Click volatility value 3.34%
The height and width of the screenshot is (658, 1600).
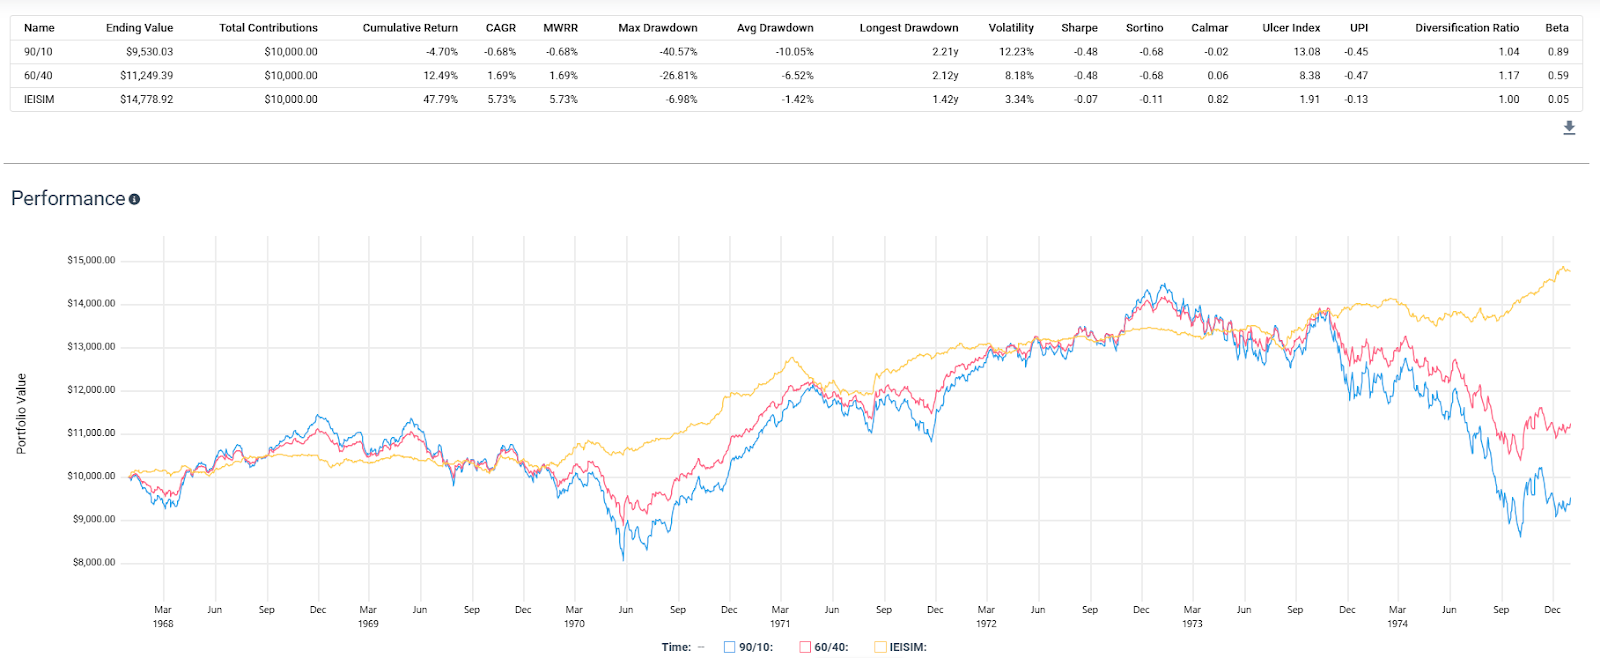click(x=1019, y=100)
